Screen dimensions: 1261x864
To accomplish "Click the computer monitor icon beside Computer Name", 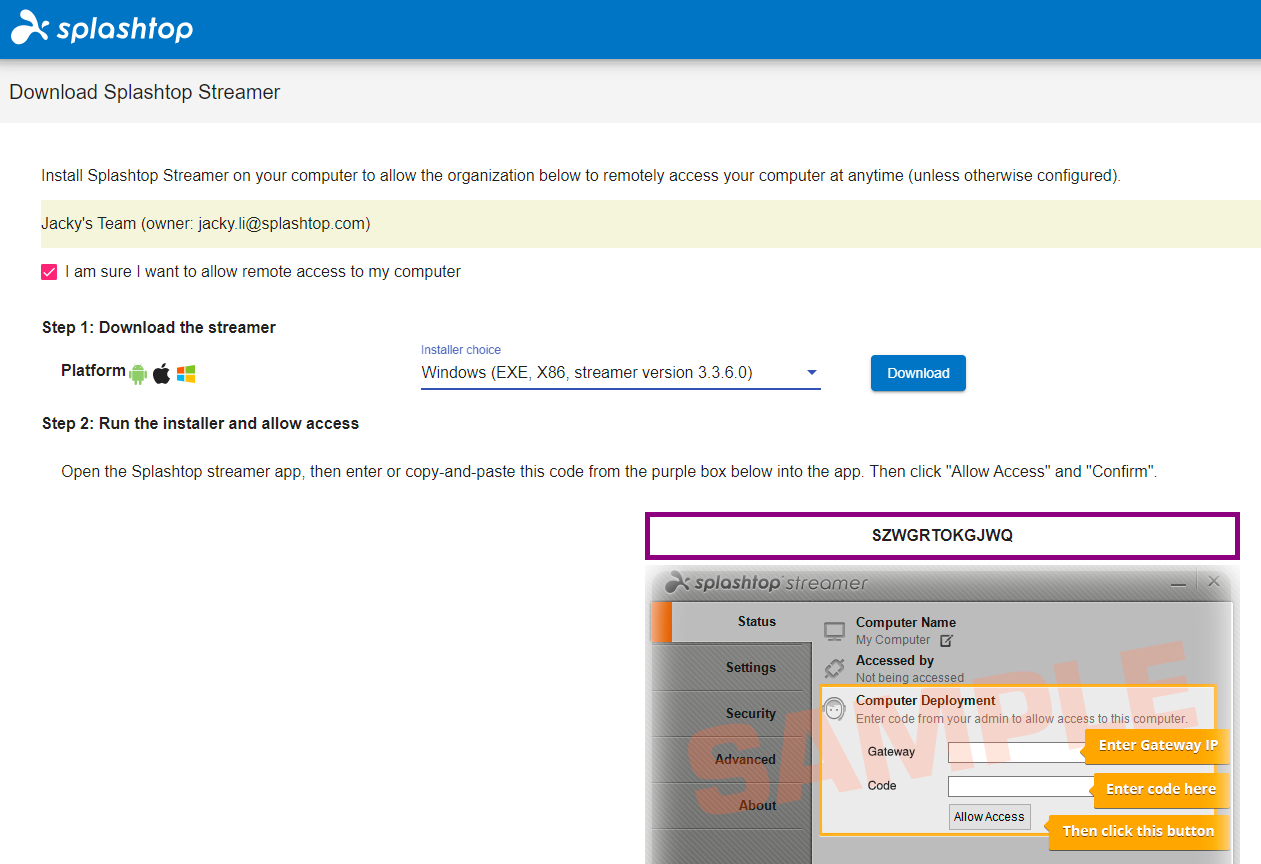I will (x=833, y=629).
